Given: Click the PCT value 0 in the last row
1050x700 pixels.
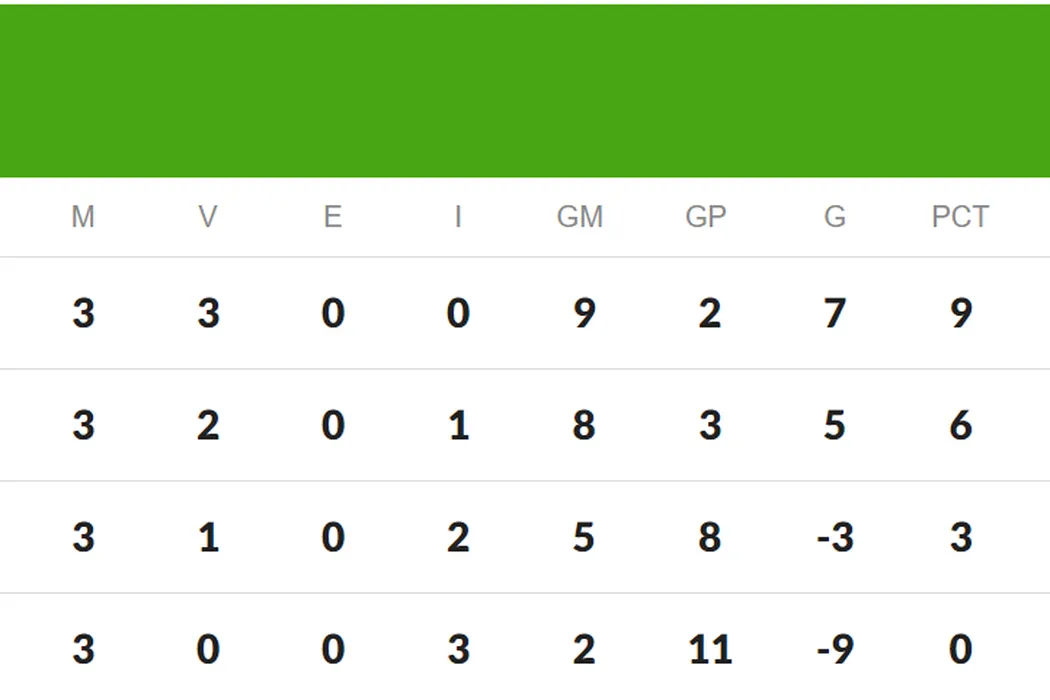Looking at the screenshot, I should (960, 650).
